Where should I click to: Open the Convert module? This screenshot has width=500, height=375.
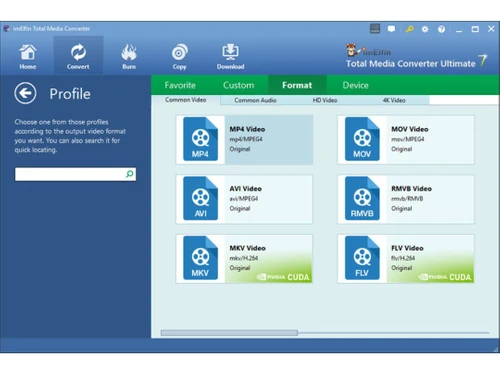(x=78, y=56)
